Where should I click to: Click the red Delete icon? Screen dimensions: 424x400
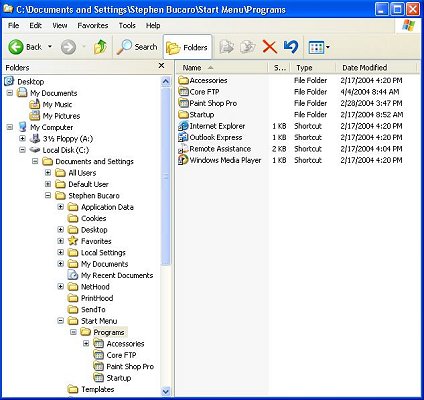270,47
